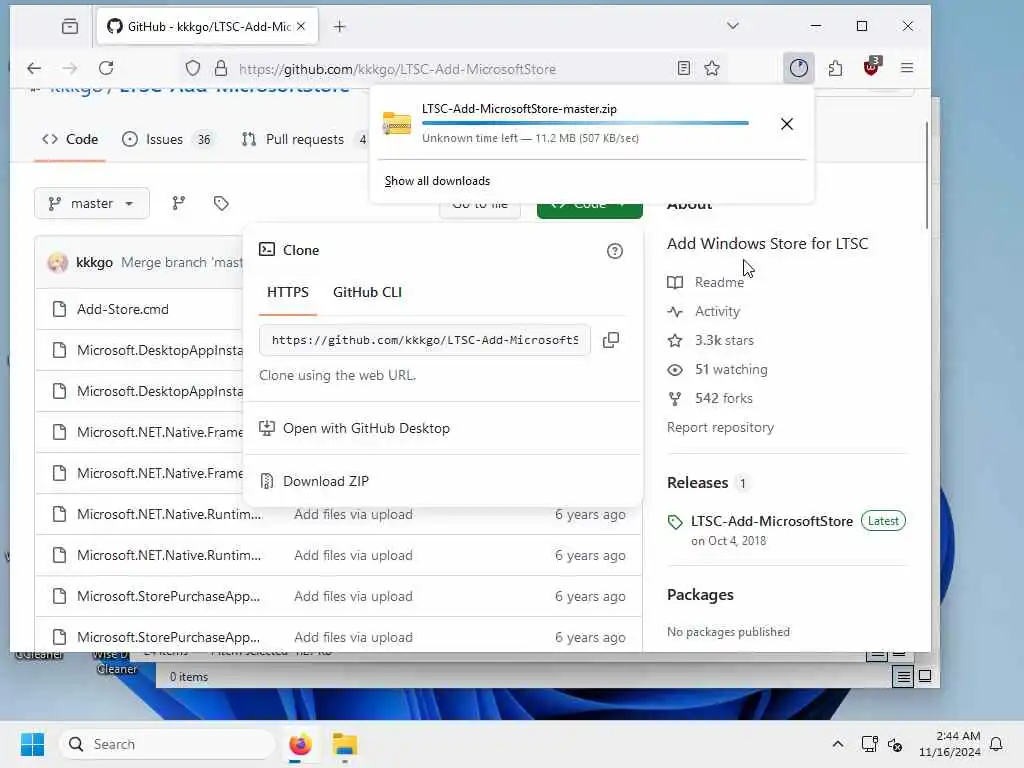Click Show all downloads
The image size is (1024, 768).
(x=437, y=181)
